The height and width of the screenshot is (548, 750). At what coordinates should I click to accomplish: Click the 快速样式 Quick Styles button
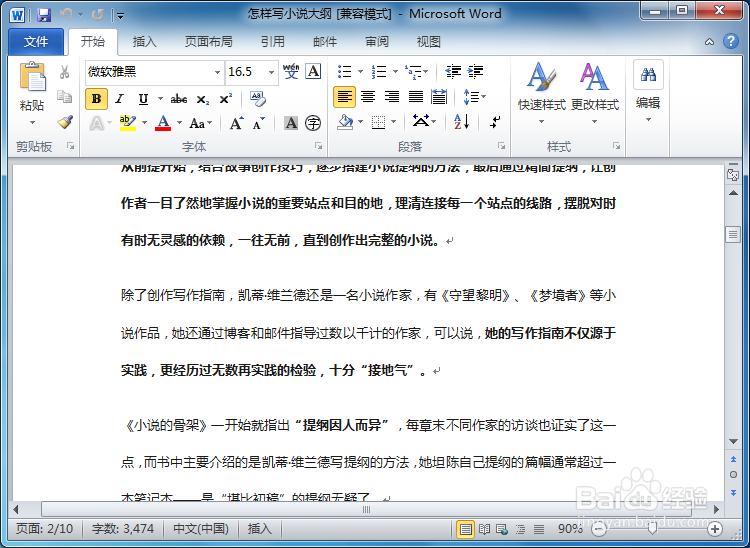click(541, 93)
